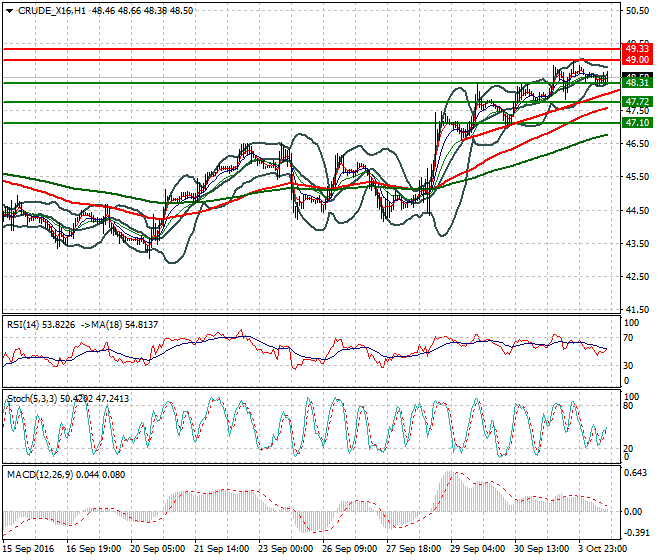Click the 50.50 price axis label

point(637,11)
